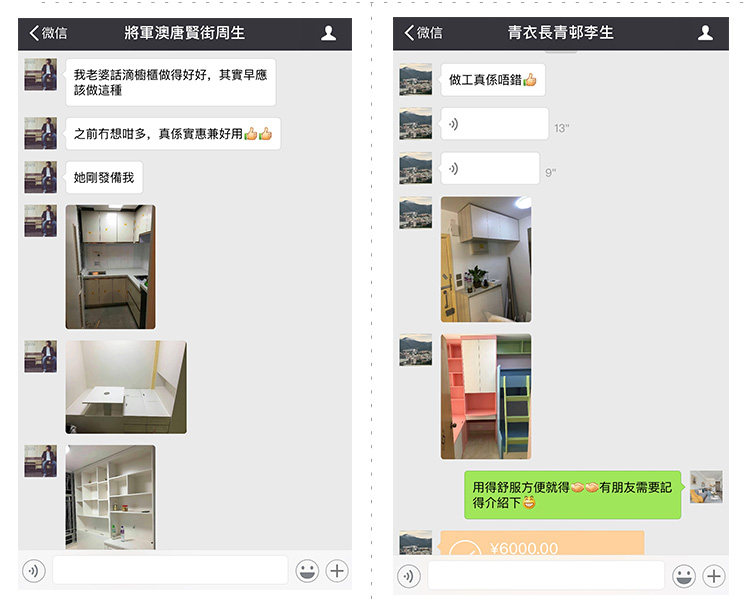Tap sender avatar beside green reply message
Viewport: 750px width, 604px height.
706,487
